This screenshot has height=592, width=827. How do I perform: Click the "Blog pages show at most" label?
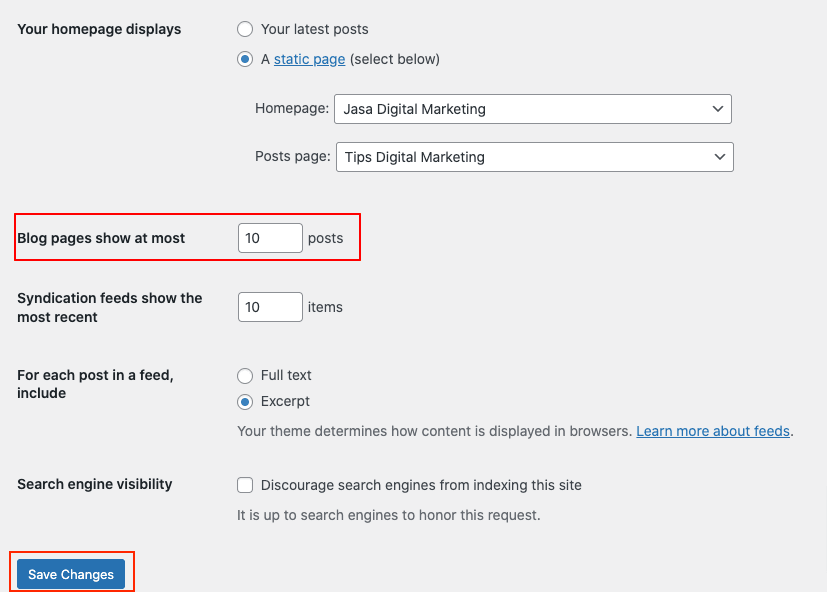coord(101,238)
